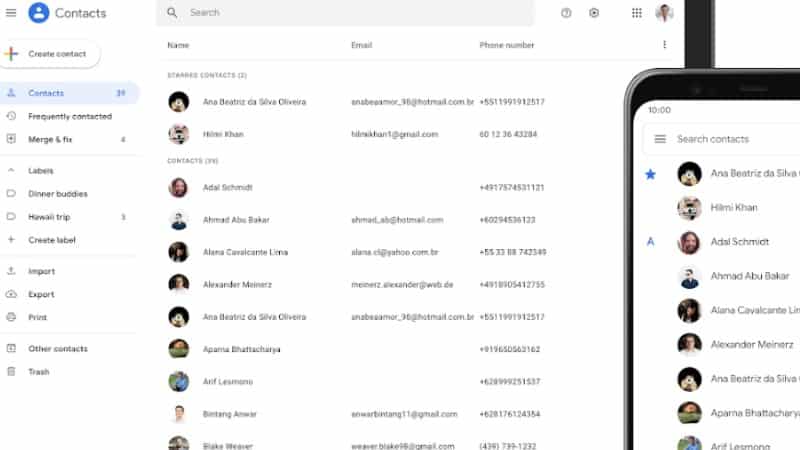Open the help question mark icon
800x450 pixels.
pos(566,13)
